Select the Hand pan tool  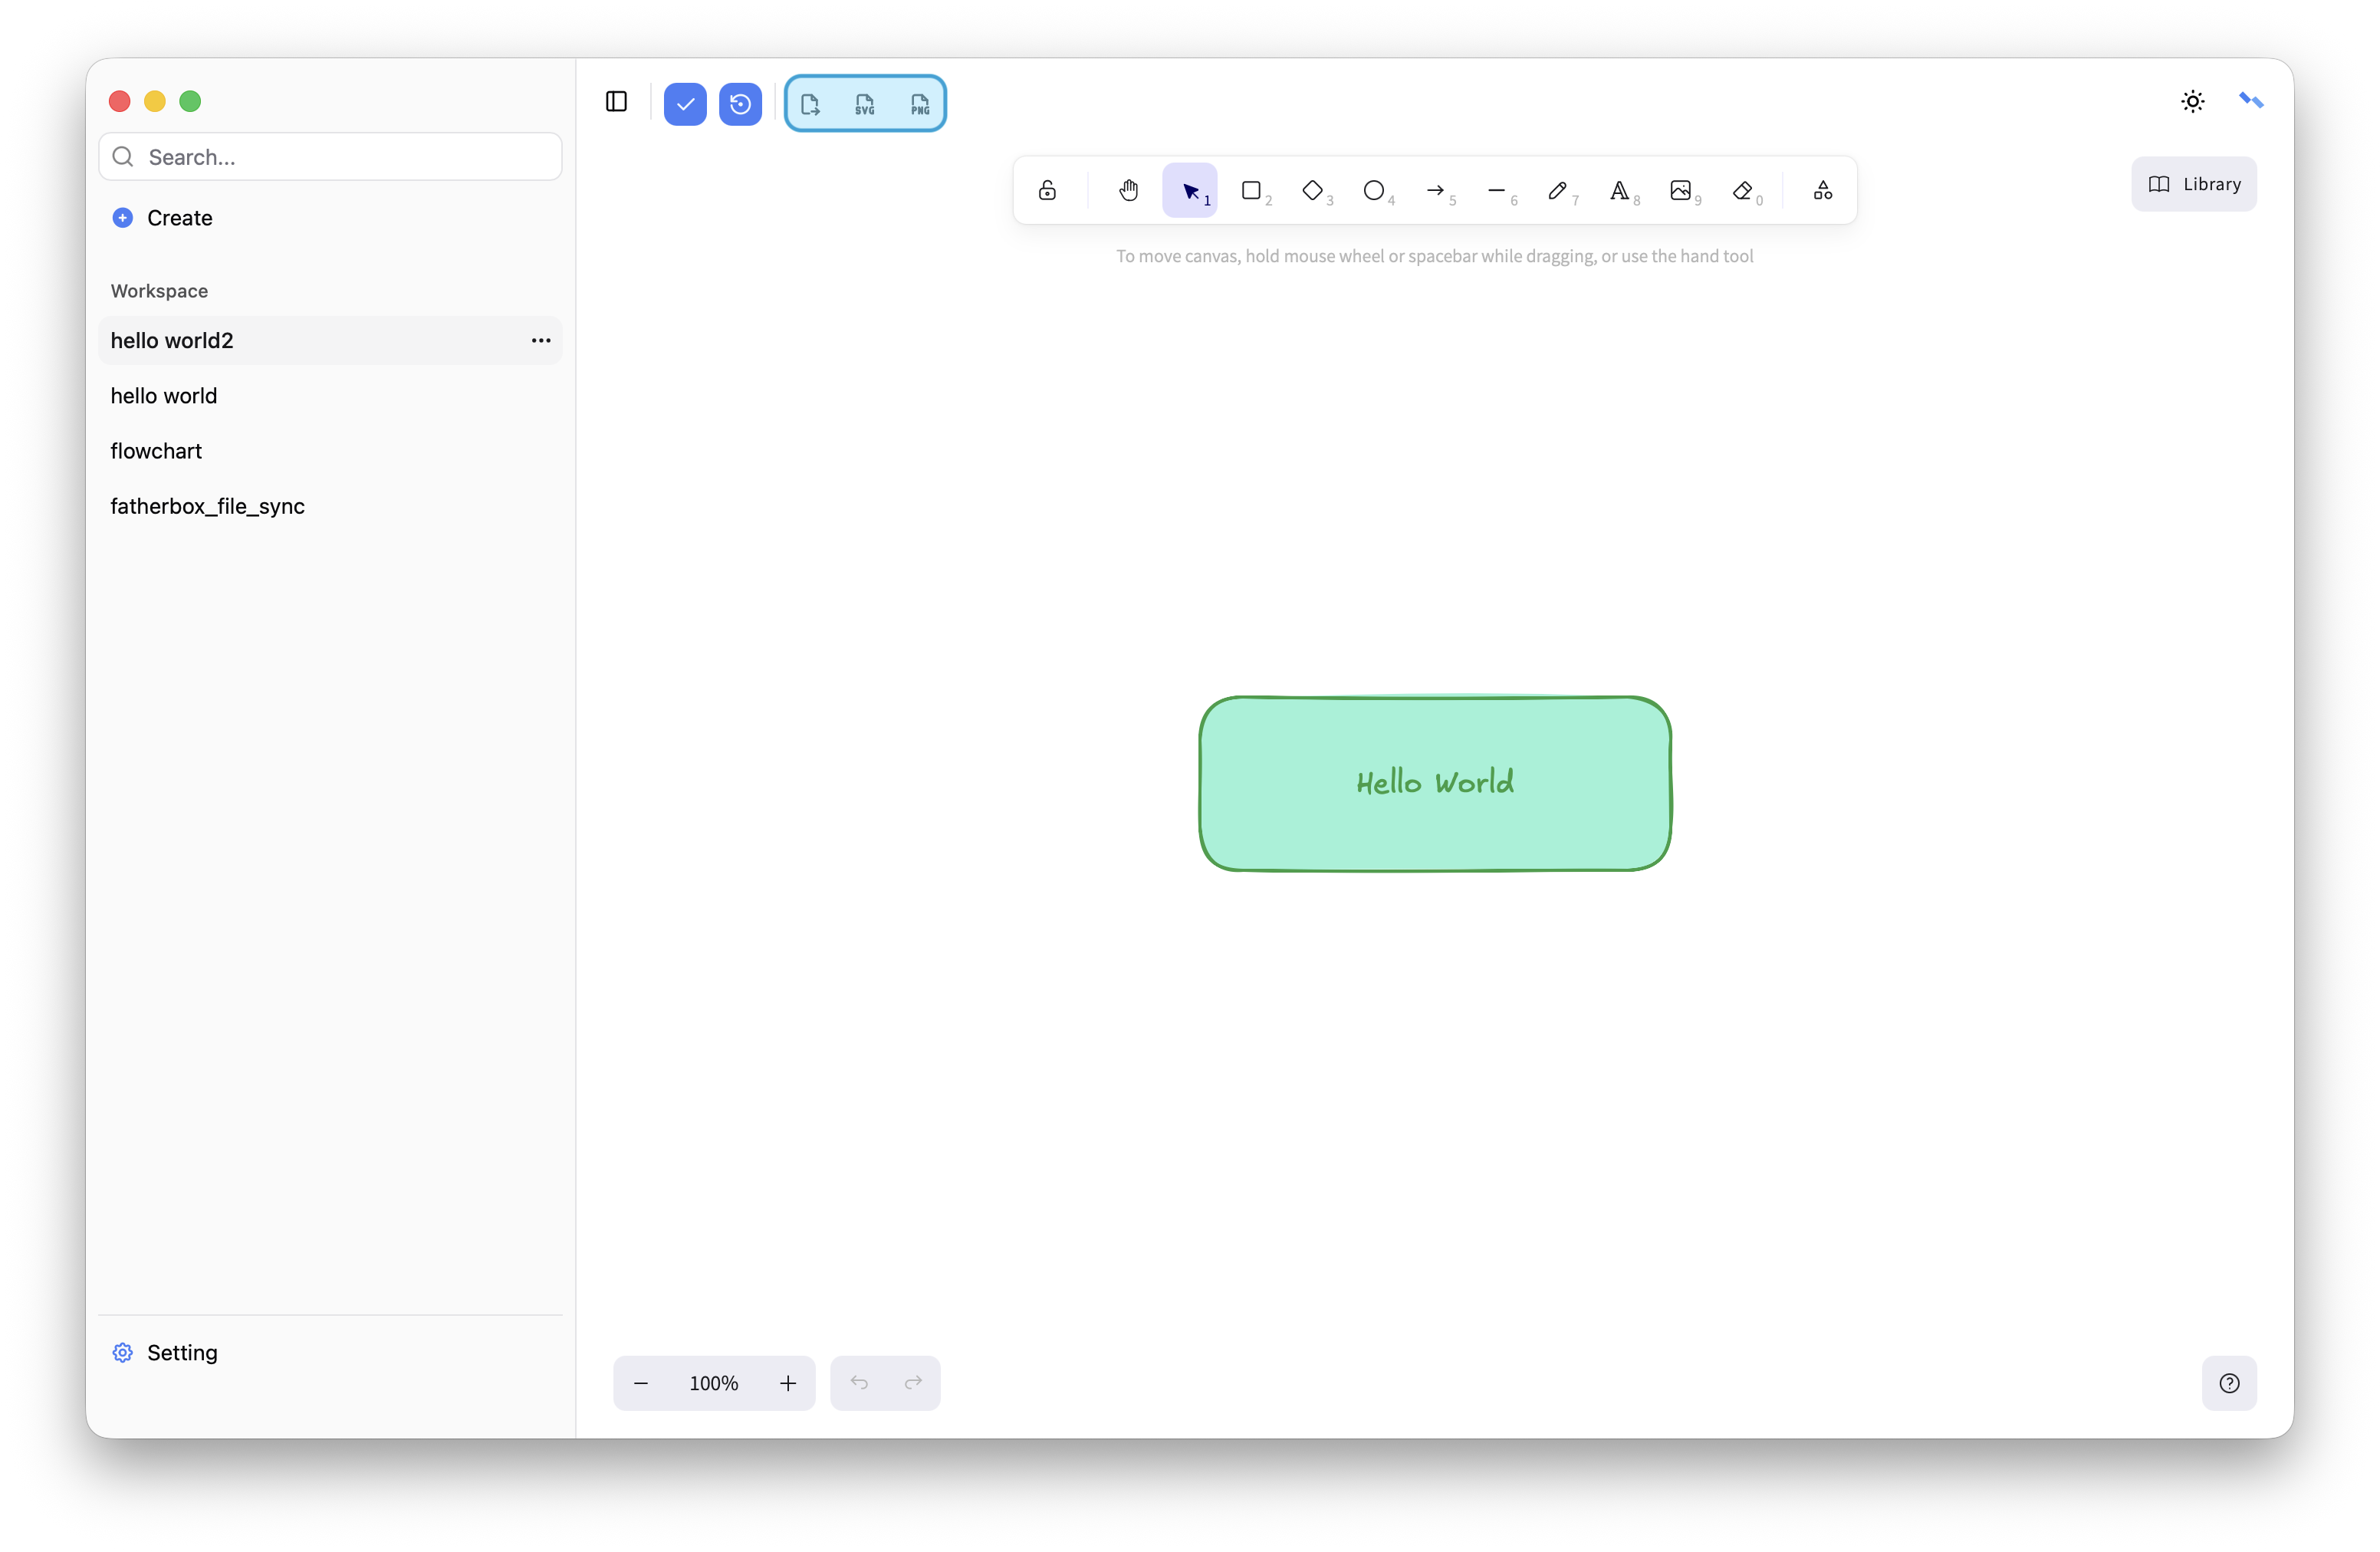1128,190
